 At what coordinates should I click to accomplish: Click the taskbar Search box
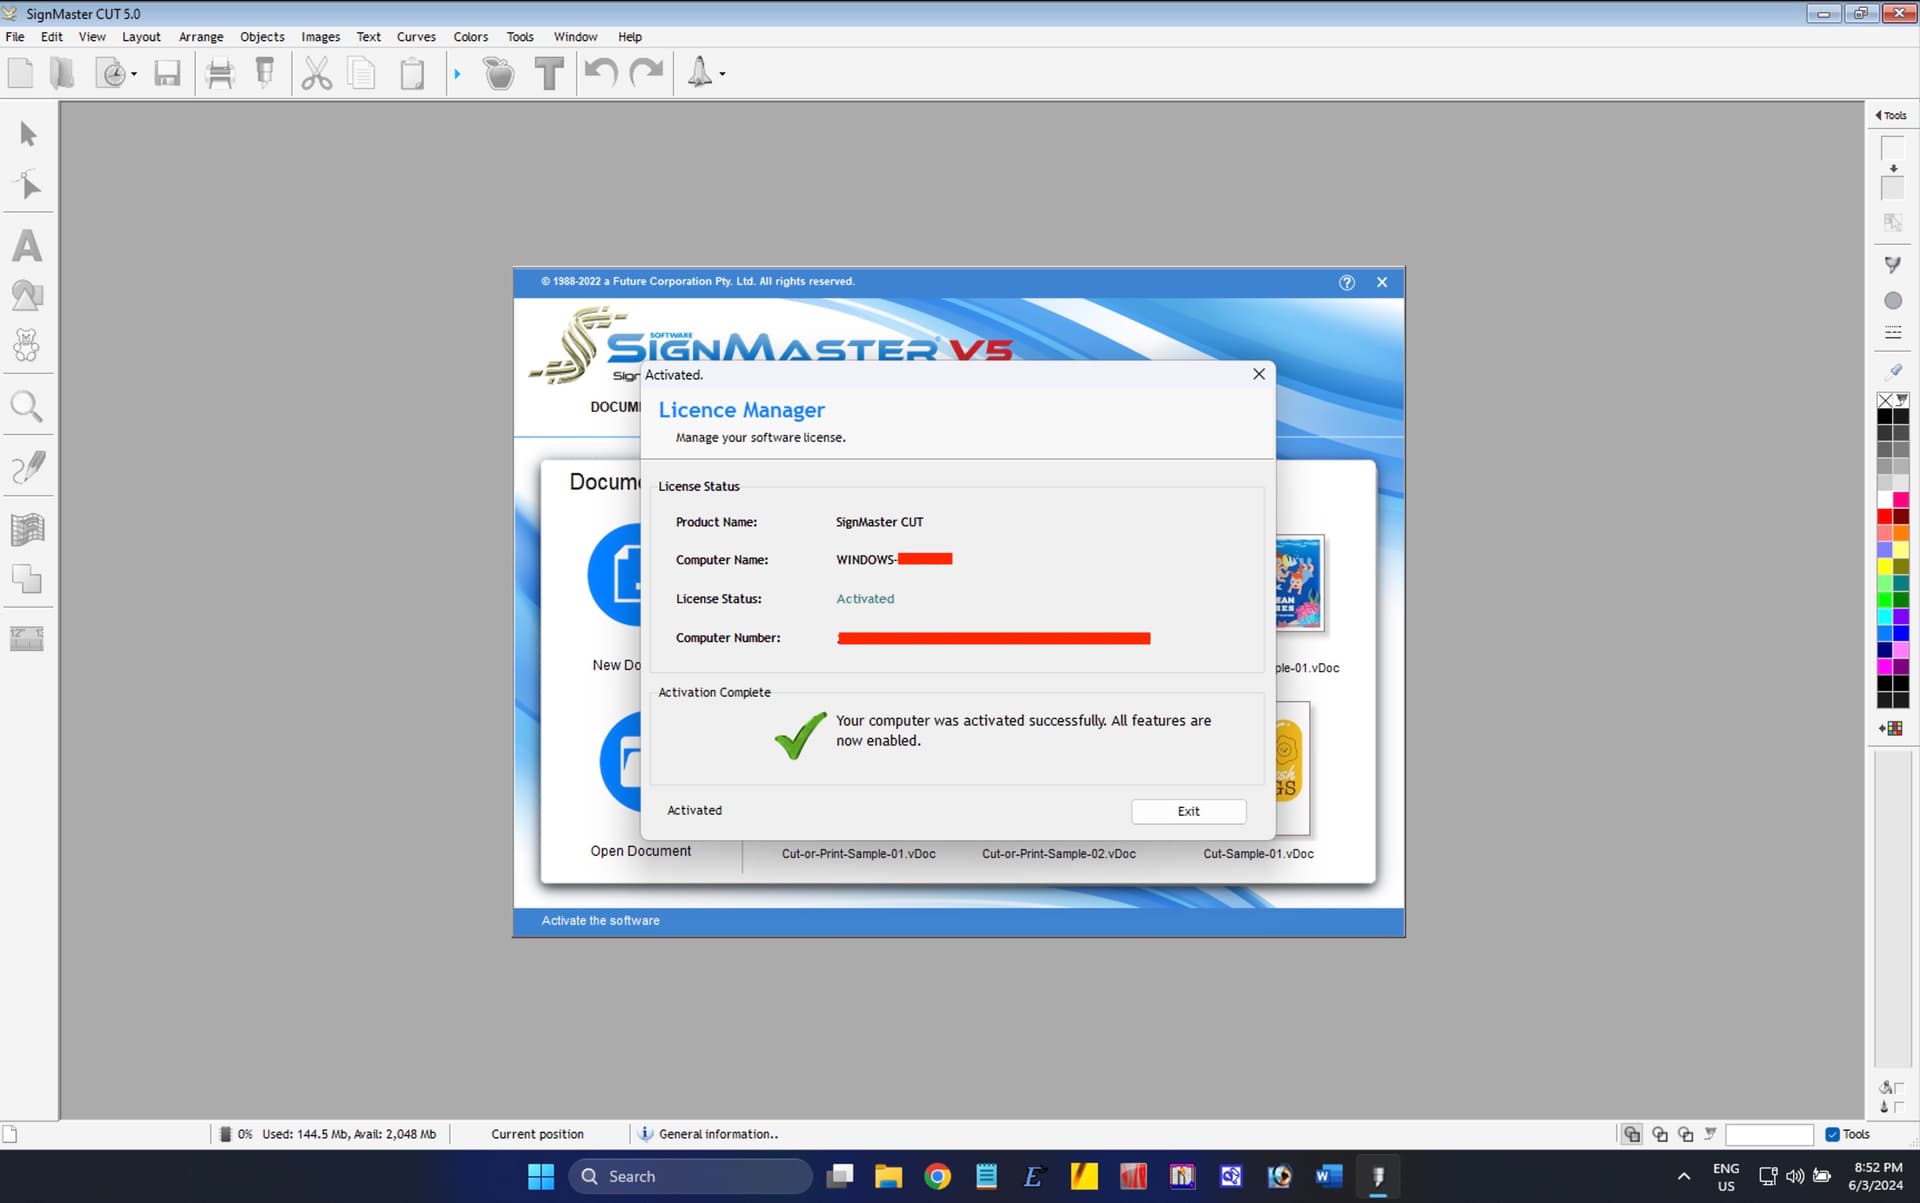pos(691,1177)
